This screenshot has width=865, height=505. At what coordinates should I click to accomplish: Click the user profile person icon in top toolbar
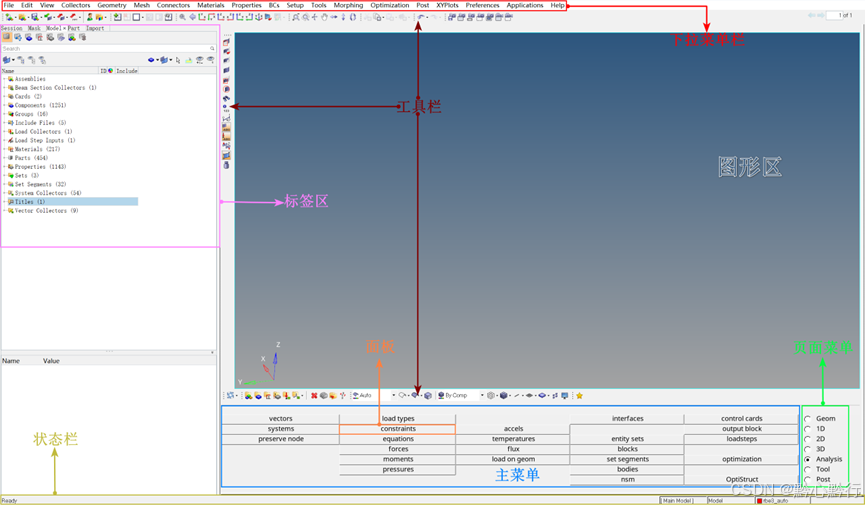tap(89, 17)
